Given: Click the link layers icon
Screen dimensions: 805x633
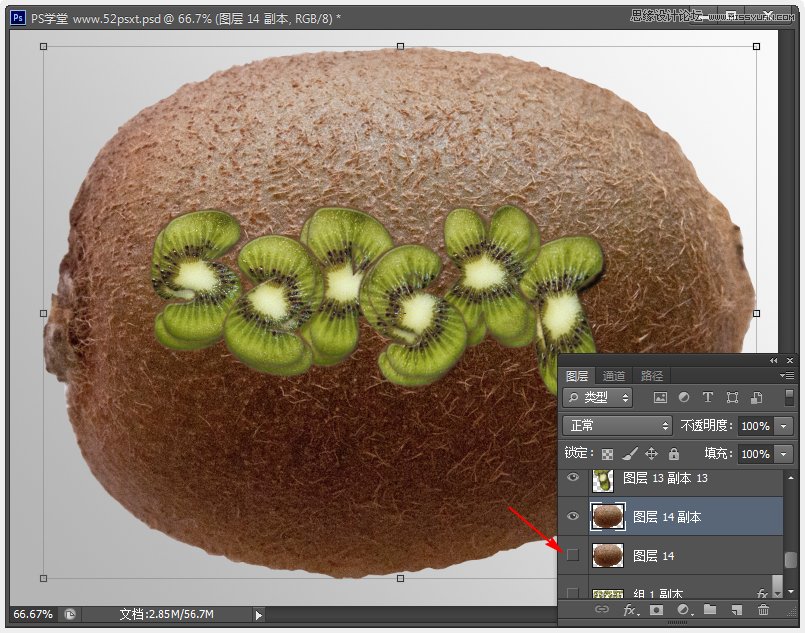Looking at the screenshot, I should pyautogui.click(x=604, y=609).
